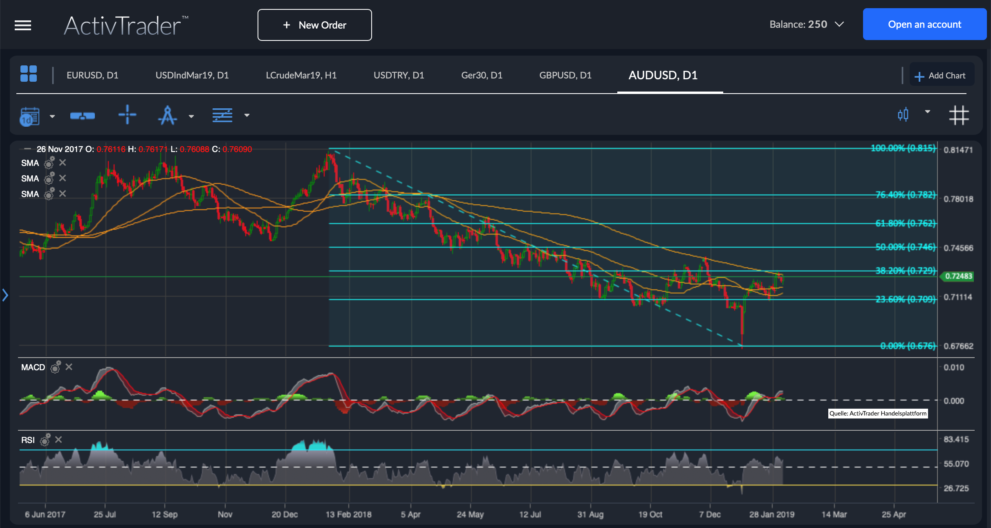Expand the chart type dropdown arrow
The width and height of the screenshot is (991, 528).
927,111
